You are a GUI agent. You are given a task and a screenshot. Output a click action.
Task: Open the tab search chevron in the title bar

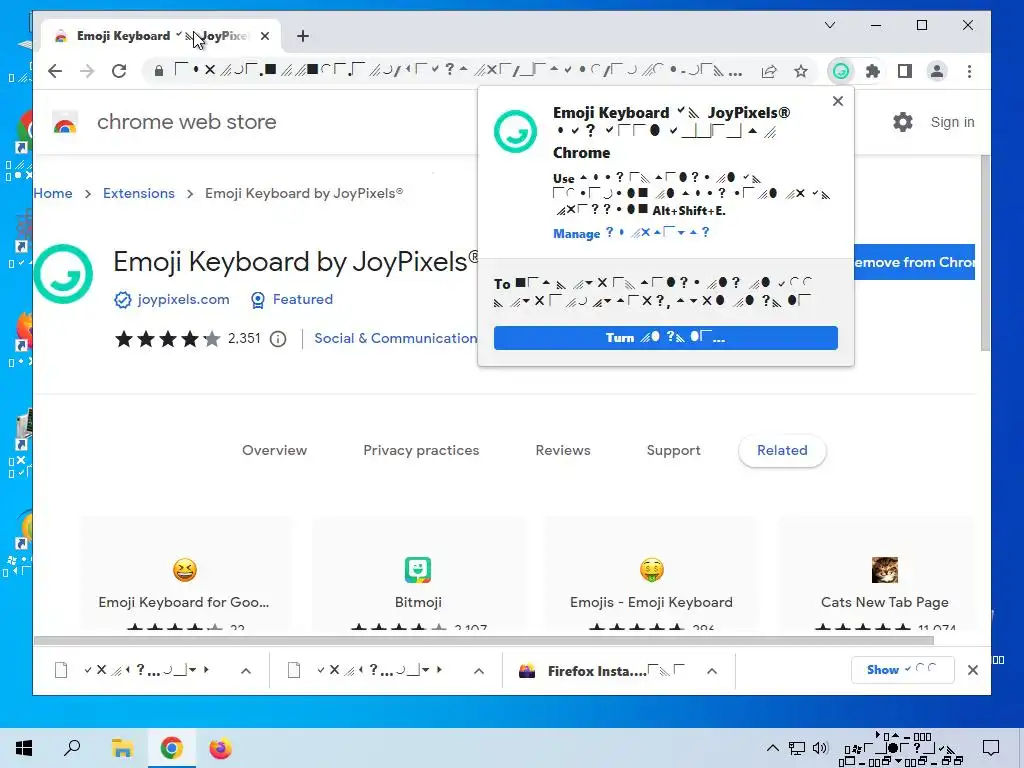(x=830, y=25)
